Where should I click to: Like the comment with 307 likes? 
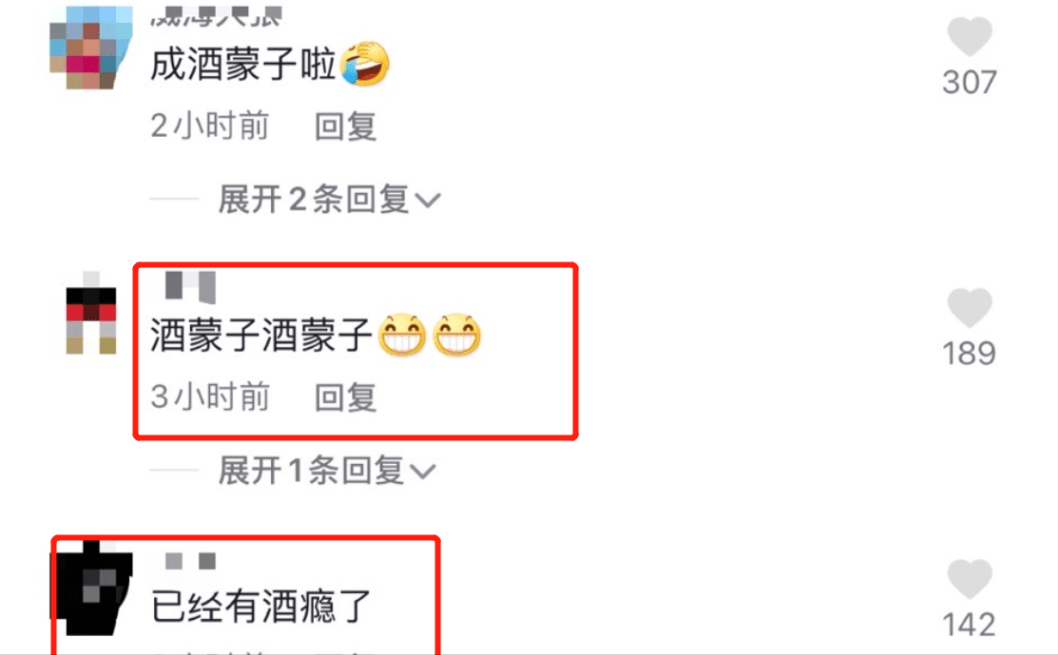(970, 36)
